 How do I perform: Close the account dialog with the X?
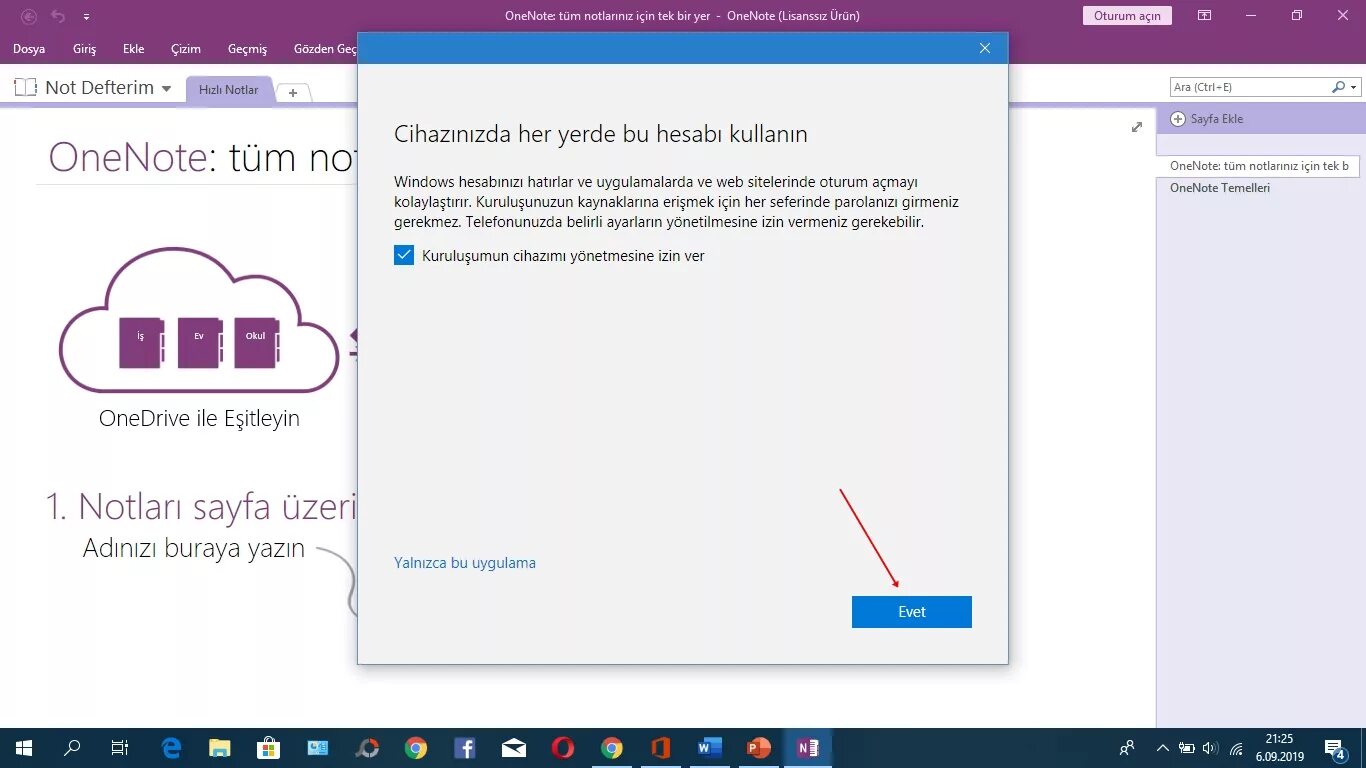(985, 48)
